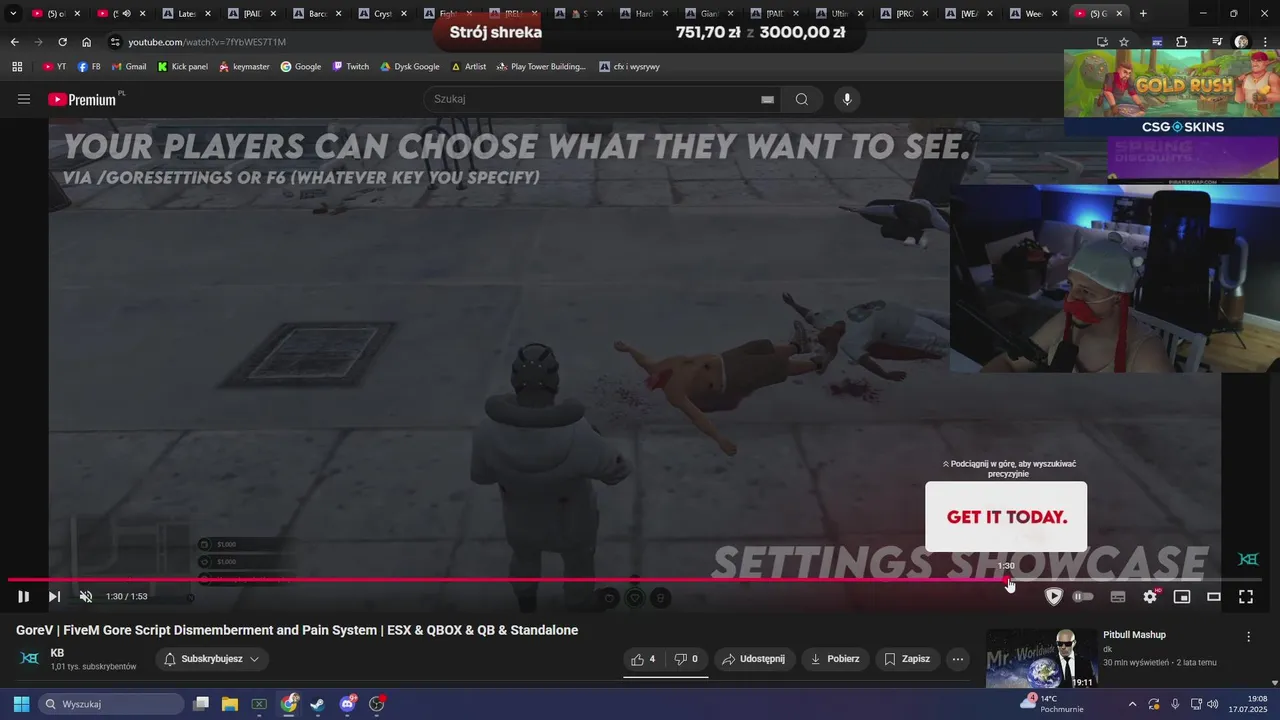
Task: Open the on-screen keyboard in search box
Action: coord(767,99)
